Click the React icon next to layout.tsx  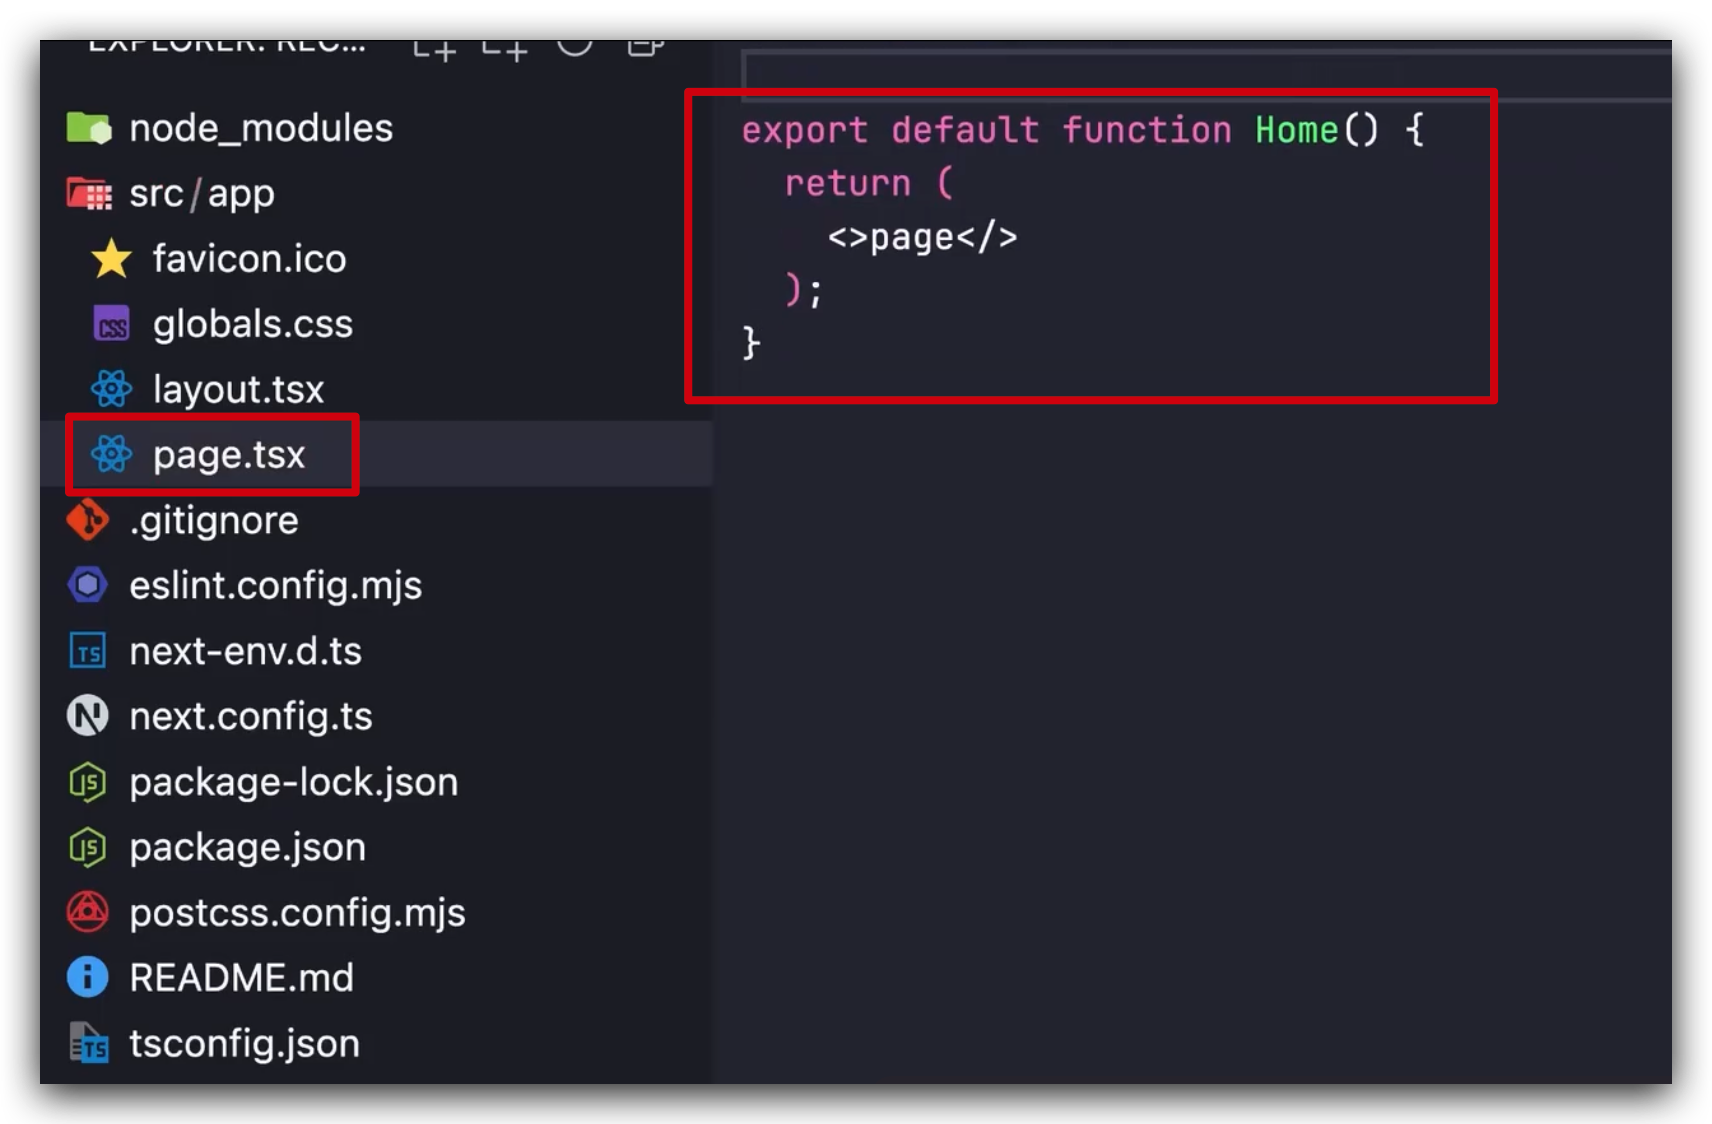(x=111, y=389)
